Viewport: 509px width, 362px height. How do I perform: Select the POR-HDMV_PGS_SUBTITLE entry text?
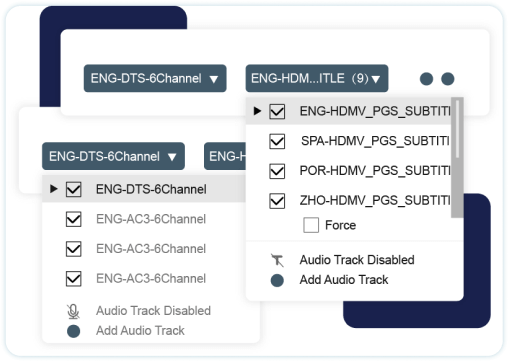[375, 171]
